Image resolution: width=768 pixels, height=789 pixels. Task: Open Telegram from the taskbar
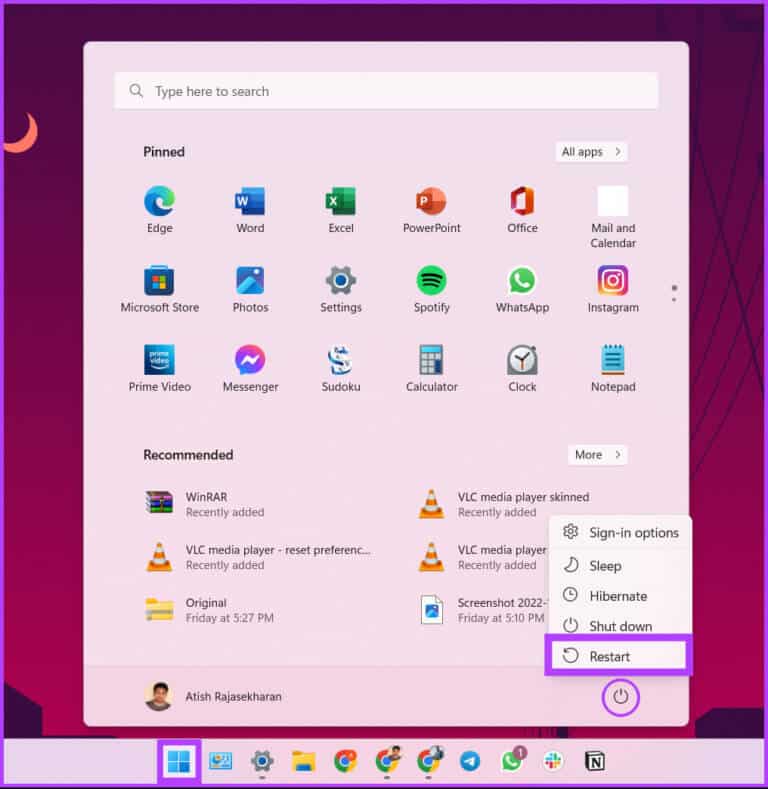[x=470, y=761]
